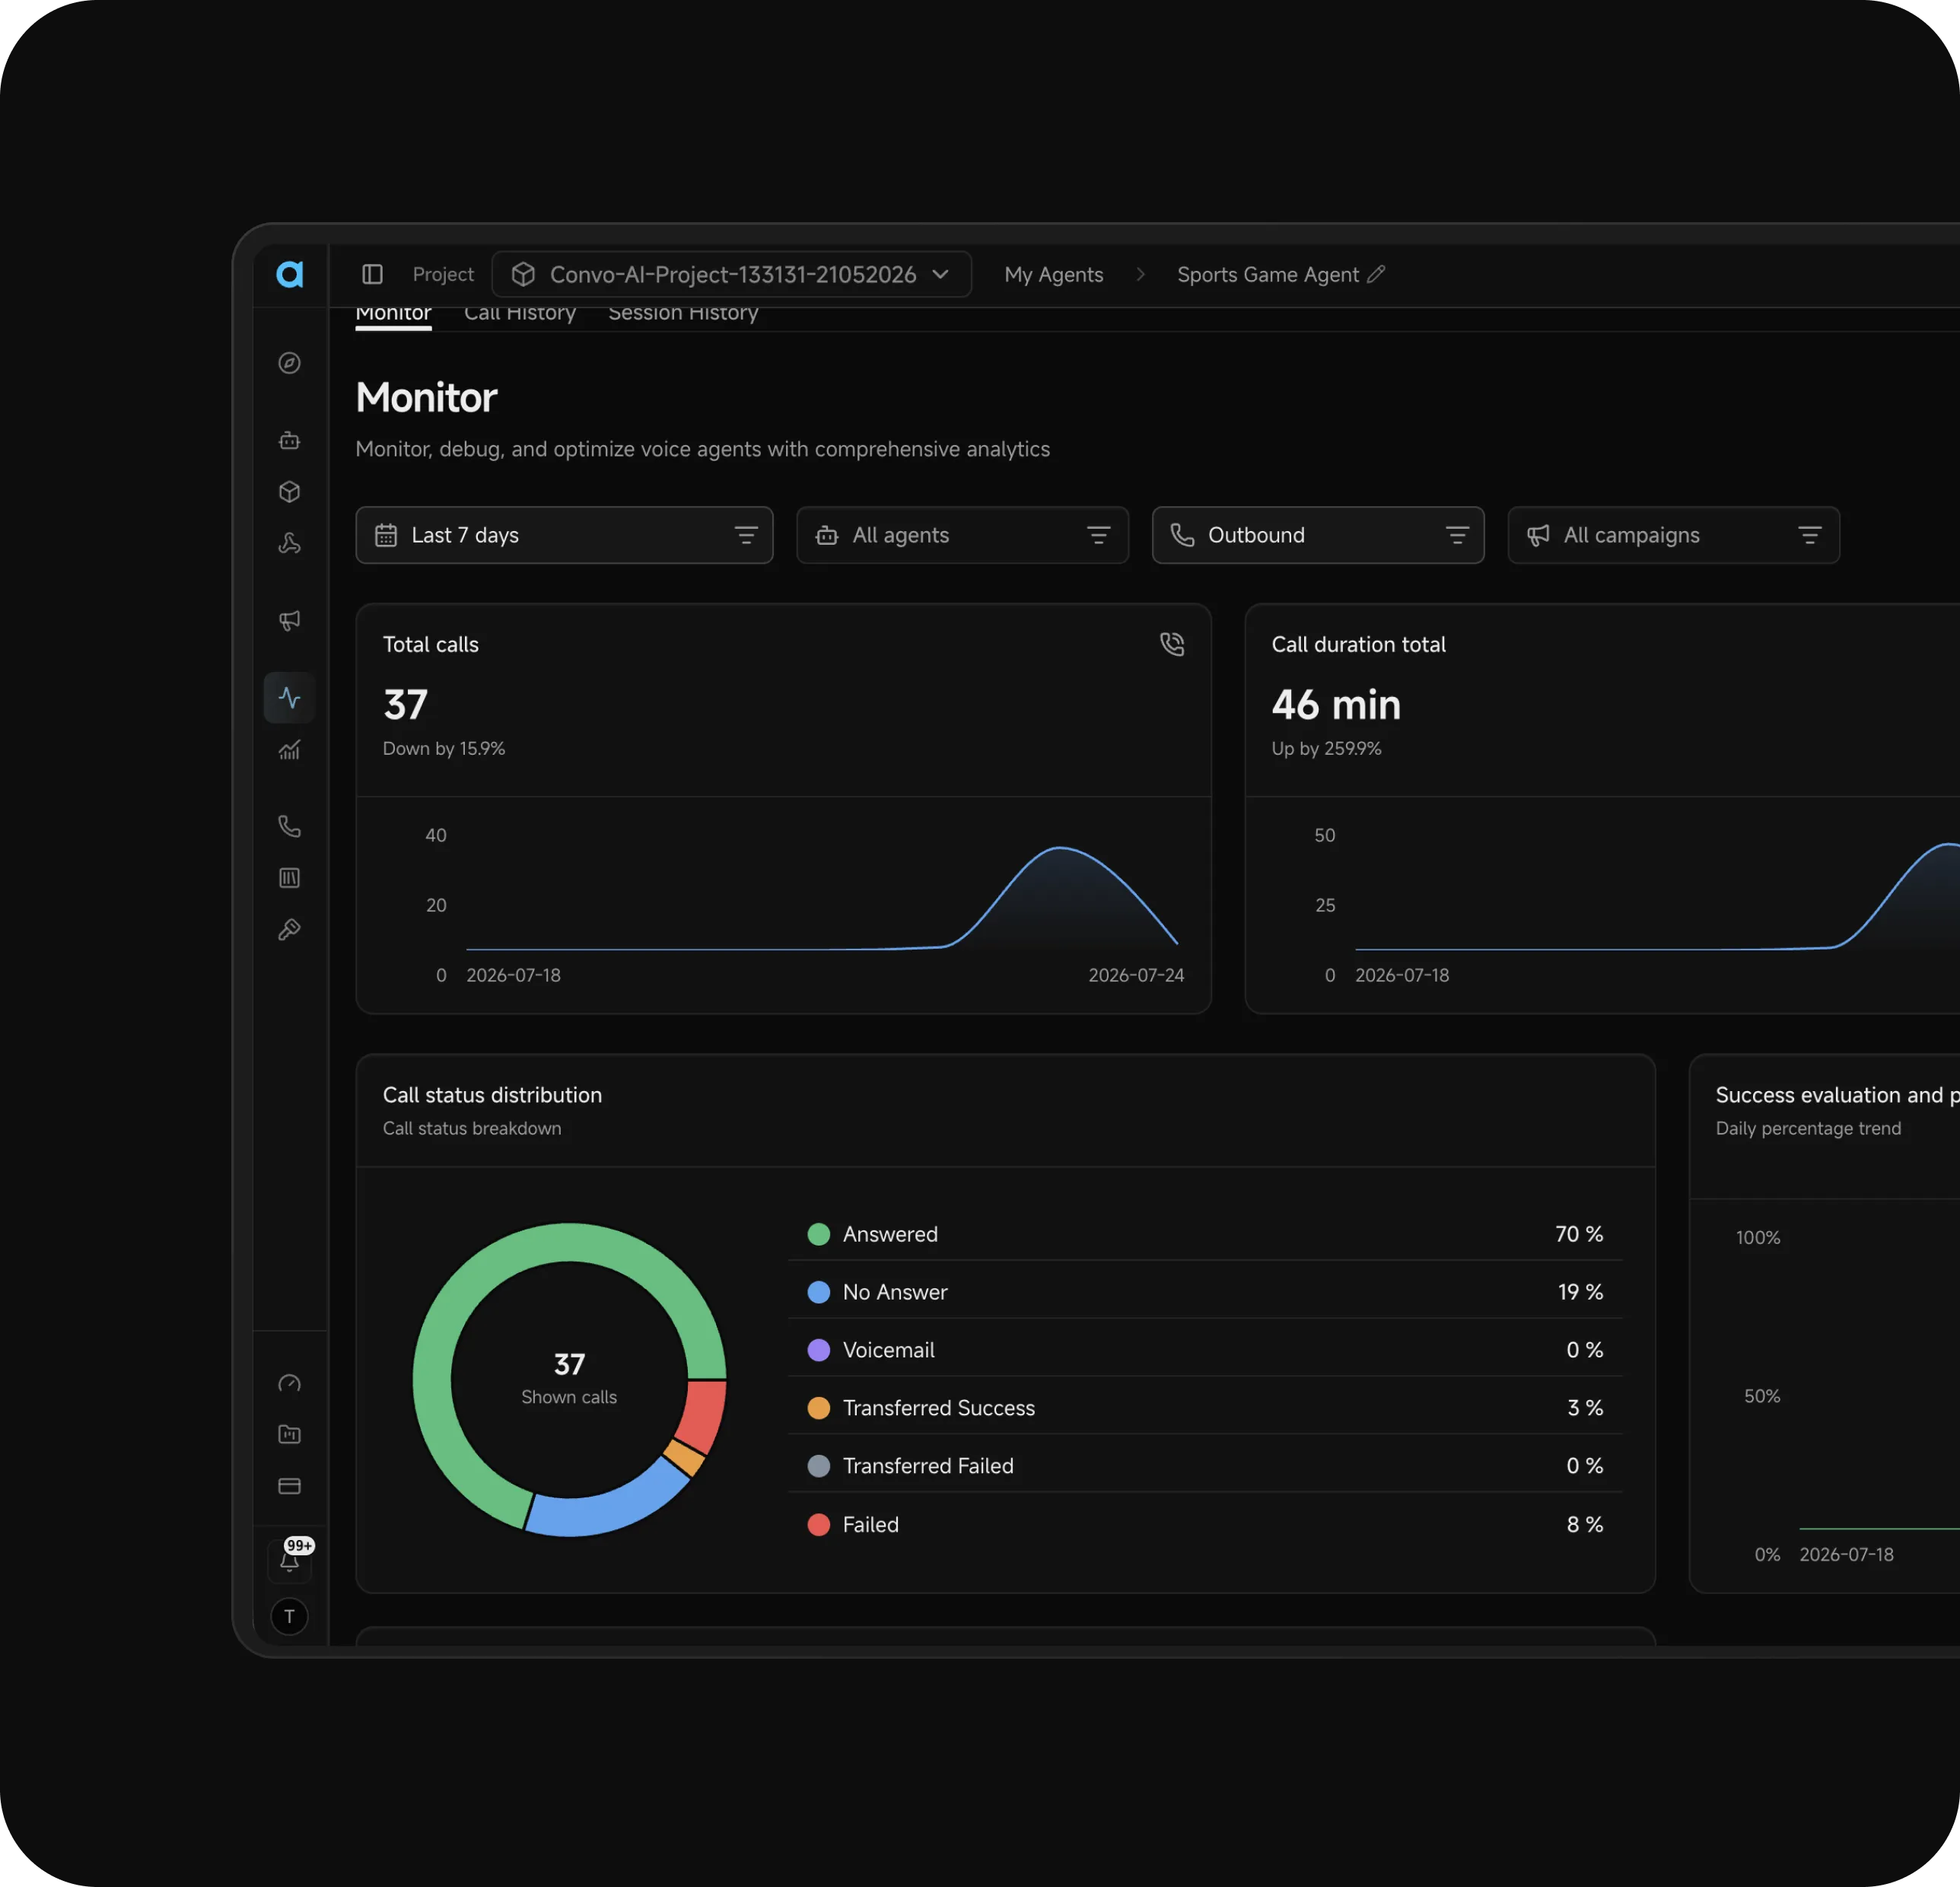Click the Total calls line chart peak
The image size is (1960, 1887).
1060,849
